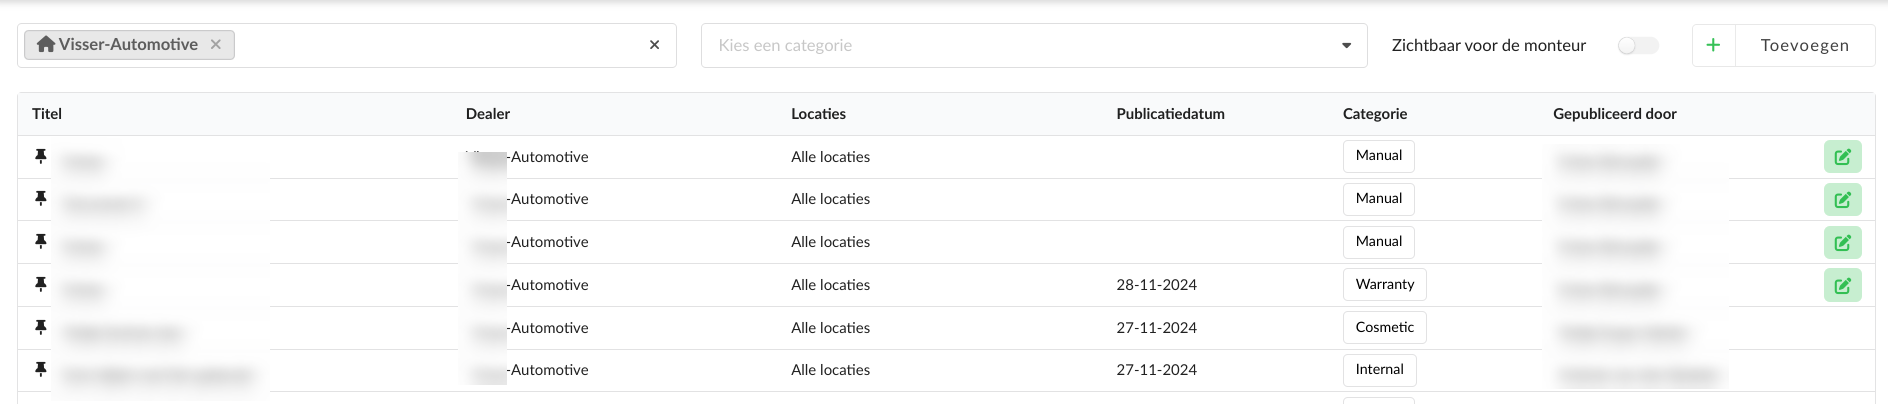This screenshot has height=404, width=1888.
Task: Click edit icon in the Warranty row
Action: (x=1842, y=286)
